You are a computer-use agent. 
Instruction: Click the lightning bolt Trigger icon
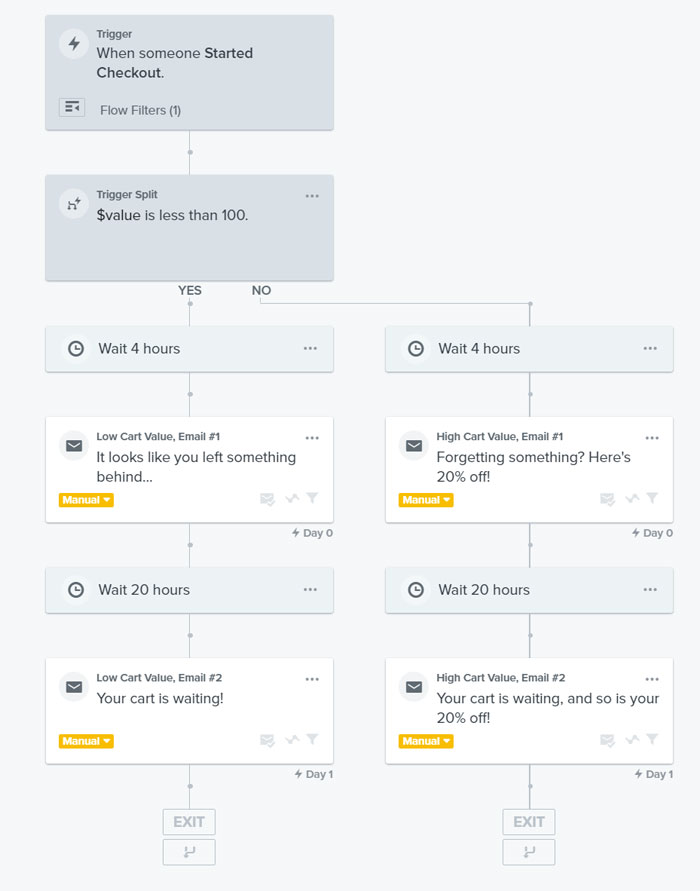click(74, 44)
